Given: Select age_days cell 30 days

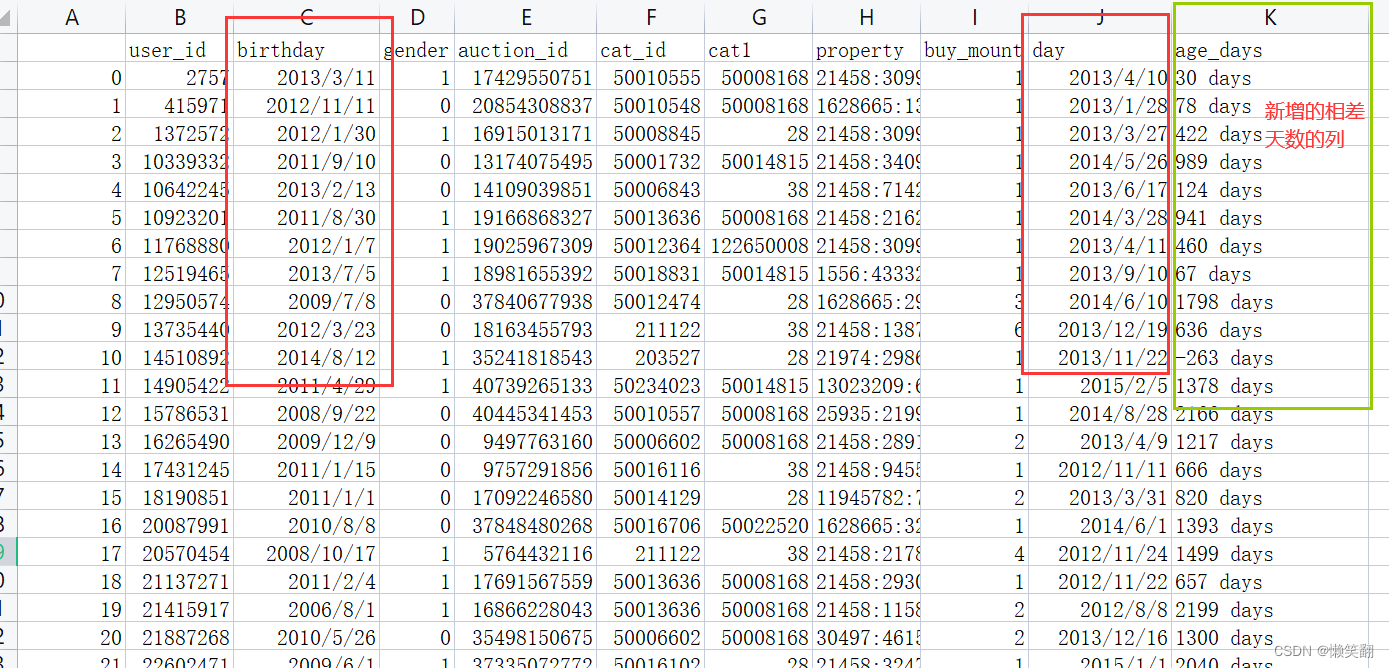Looking at the screenshot, I should pos(1270,78).
